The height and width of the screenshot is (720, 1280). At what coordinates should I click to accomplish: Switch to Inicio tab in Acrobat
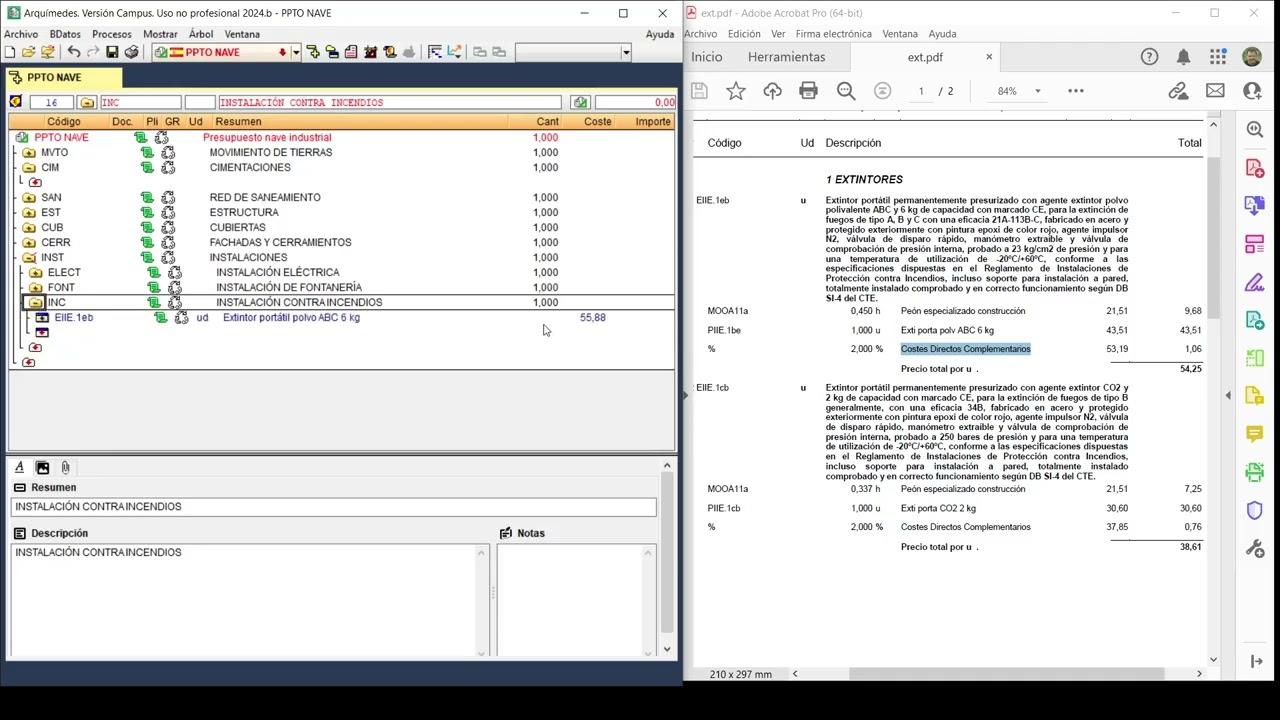tap(706, 57)
